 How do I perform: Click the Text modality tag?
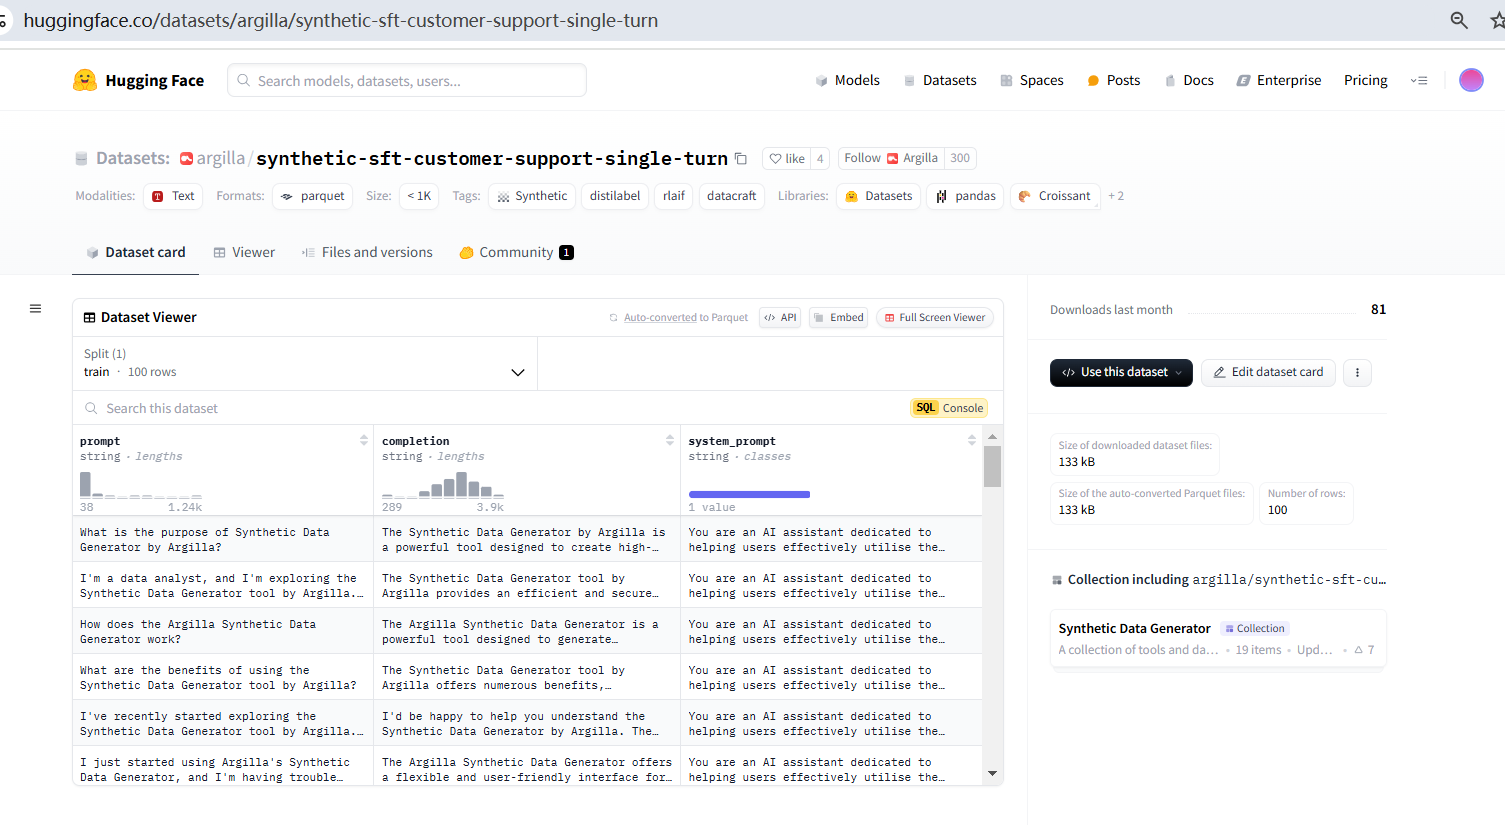(173, 196)
